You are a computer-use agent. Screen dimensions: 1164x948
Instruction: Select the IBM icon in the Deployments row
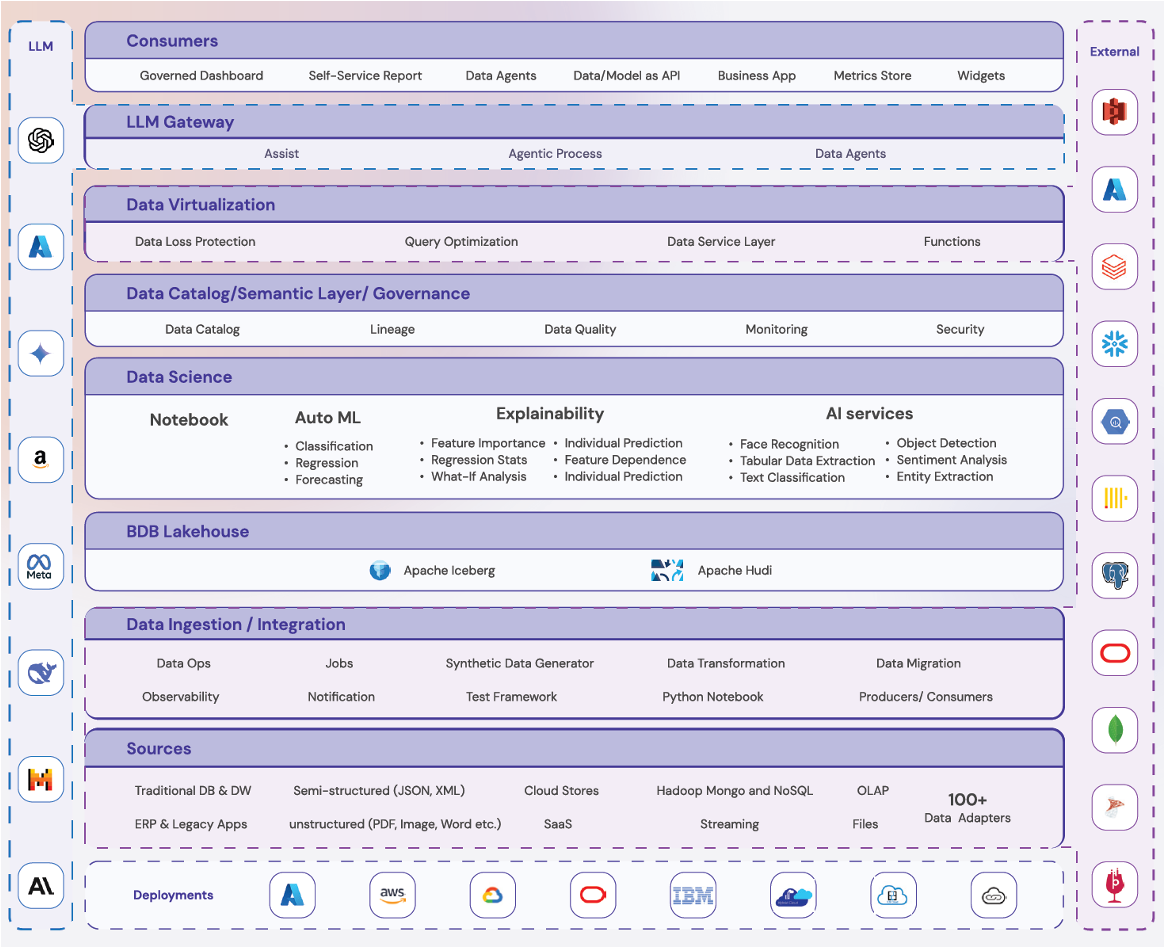[x=693, y=895]
